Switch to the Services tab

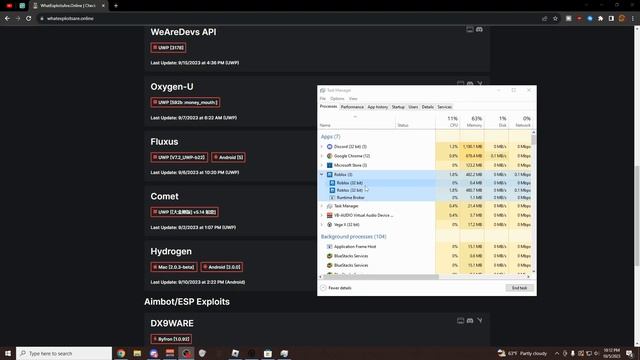444,107
